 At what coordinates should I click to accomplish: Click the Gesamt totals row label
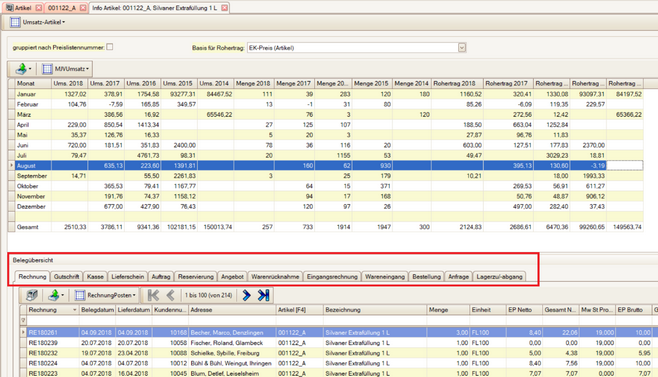(x=28, y=227)
